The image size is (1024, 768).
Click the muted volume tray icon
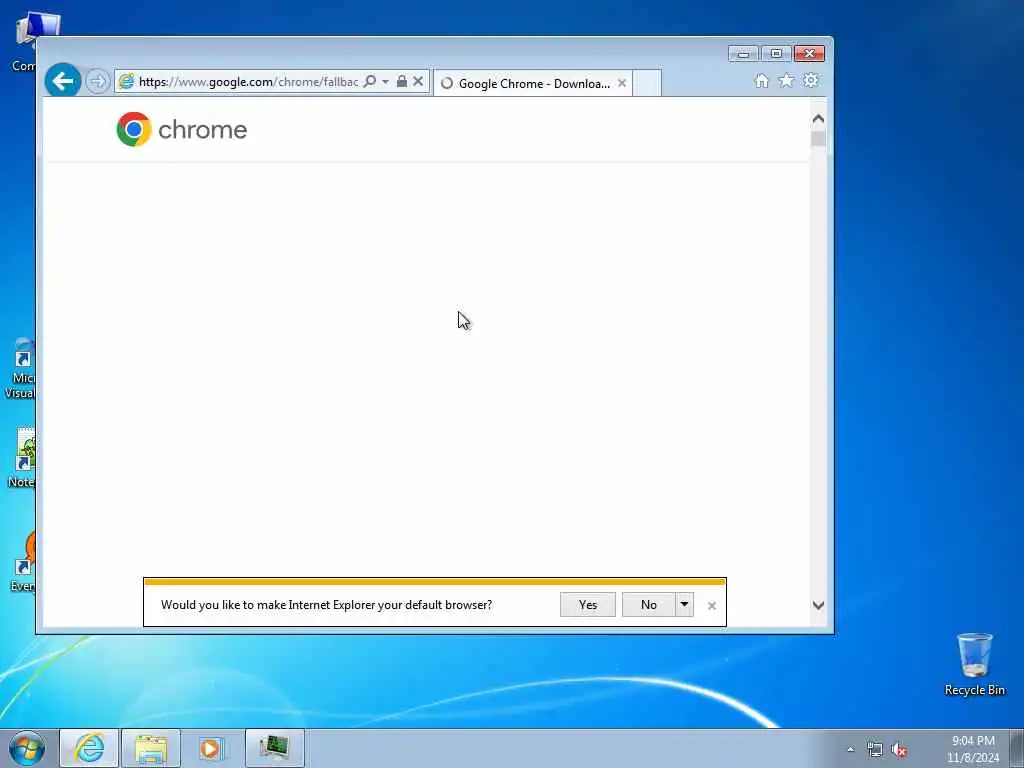tap(899, 750)
